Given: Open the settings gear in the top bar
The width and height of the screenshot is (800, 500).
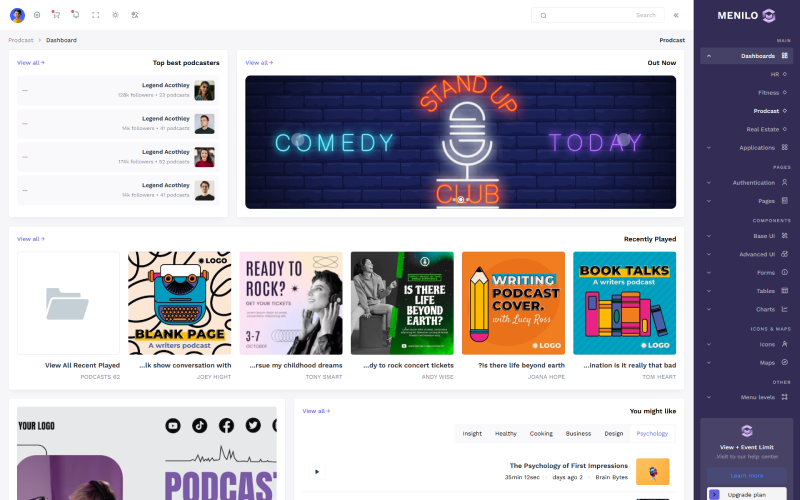Looking at the screenshot, I should 37,15.
